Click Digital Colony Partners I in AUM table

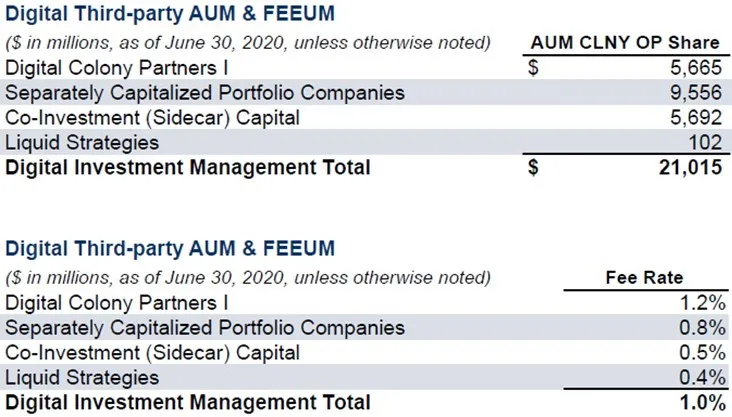(117, 68)
